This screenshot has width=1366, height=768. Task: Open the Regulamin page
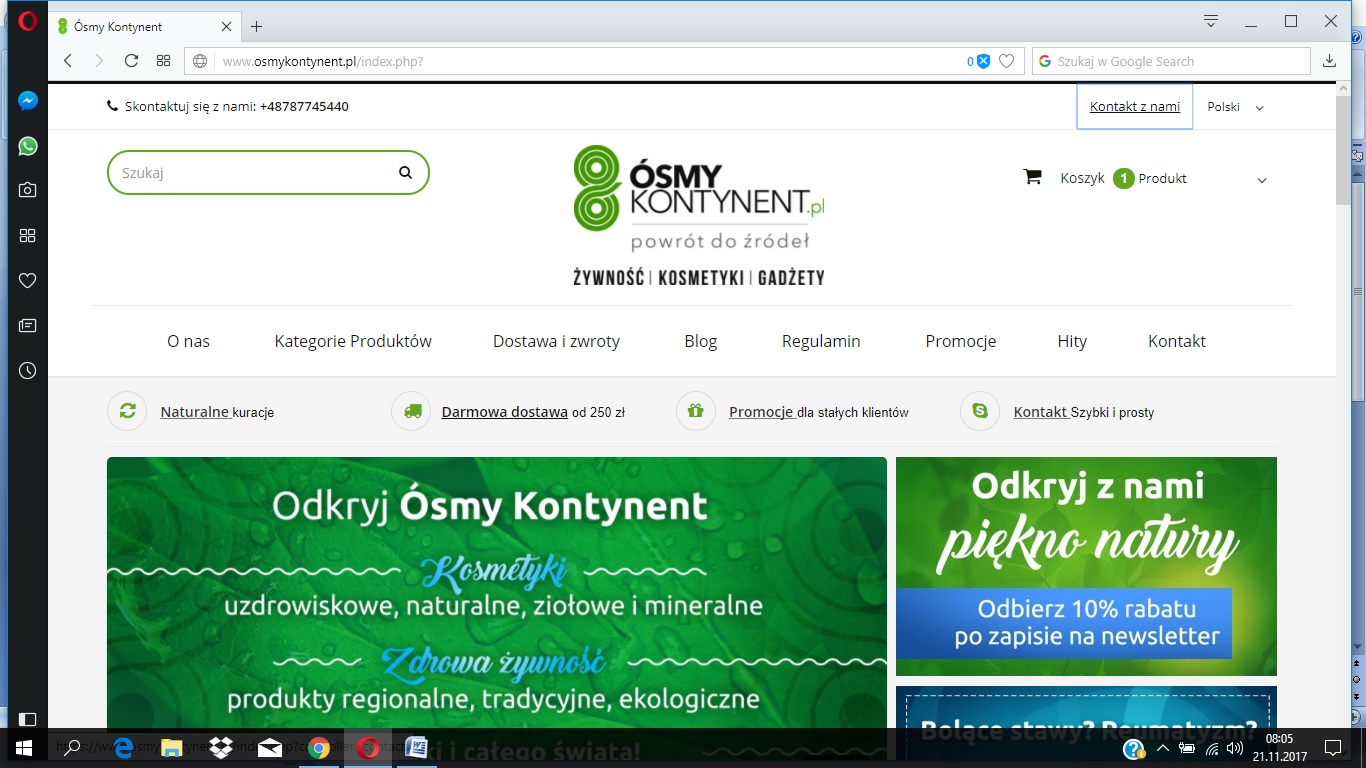pos(821,341)
